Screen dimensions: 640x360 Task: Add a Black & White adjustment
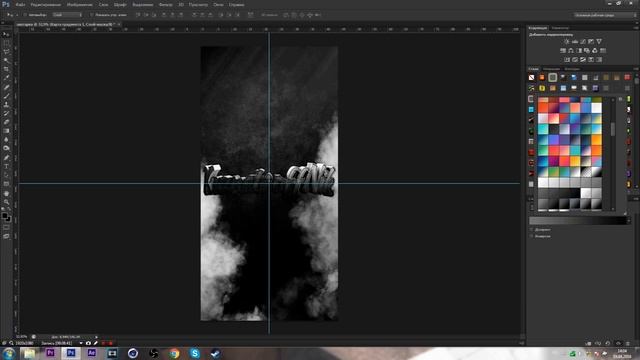pos(579,51)
